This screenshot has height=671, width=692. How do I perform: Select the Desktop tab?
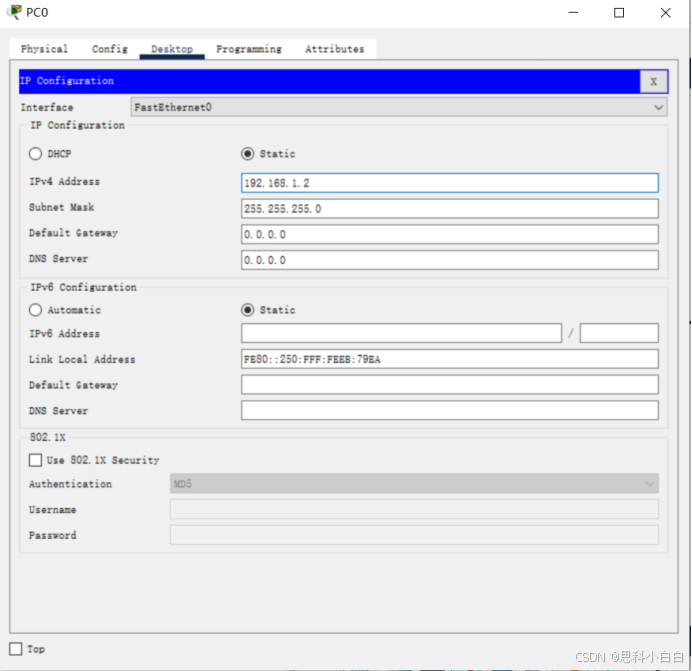[x=172, y=49]
